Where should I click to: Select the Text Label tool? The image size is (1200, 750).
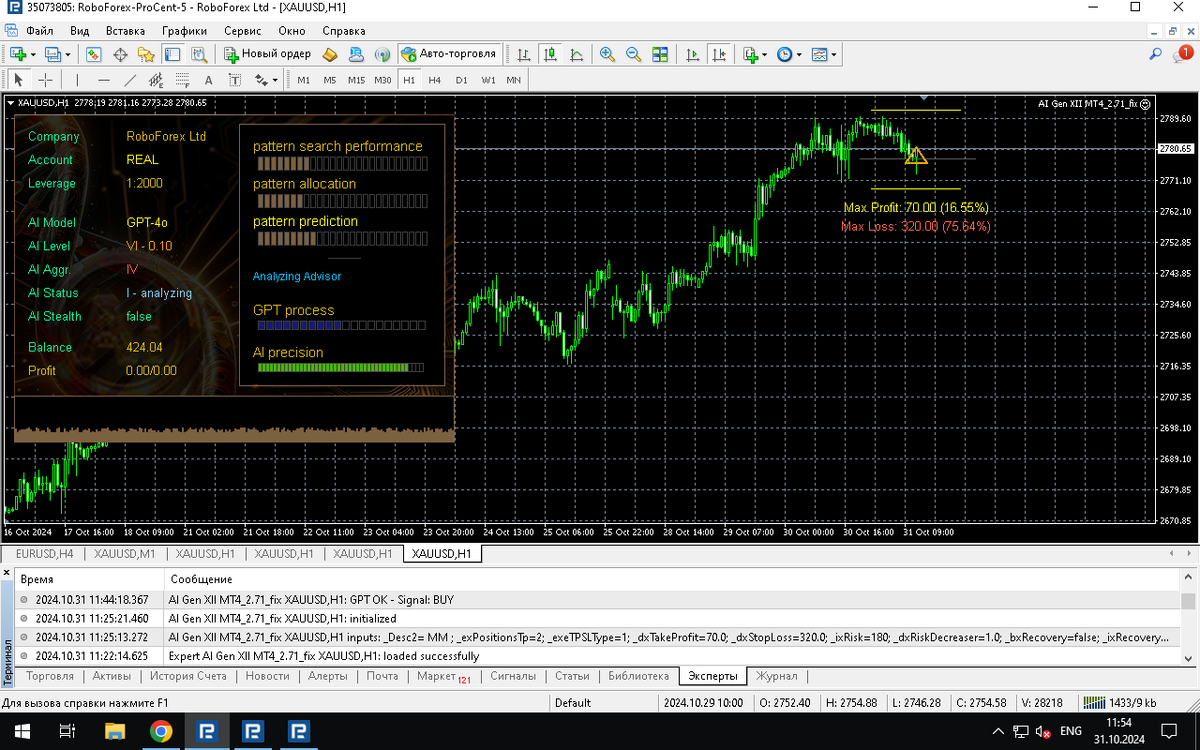coord(234,80)
